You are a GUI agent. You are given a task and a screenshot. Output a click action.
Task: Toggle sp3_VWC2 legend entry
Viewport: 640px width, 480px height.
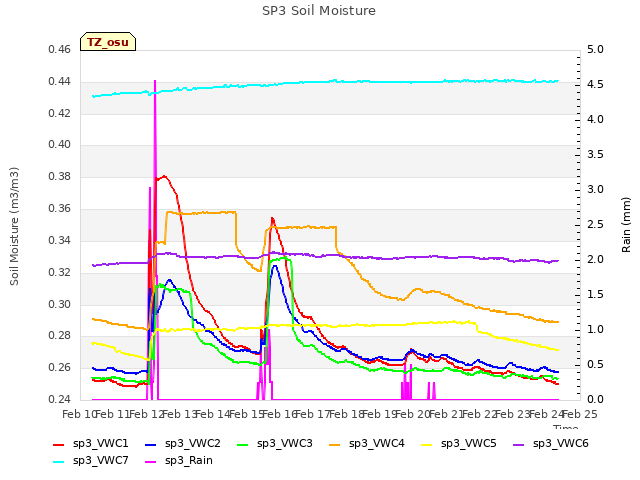click(182, 444)
